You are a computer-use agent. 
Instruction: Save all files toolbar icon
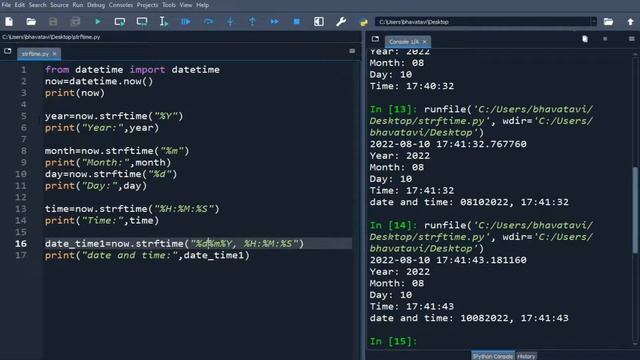coord(75,22)
